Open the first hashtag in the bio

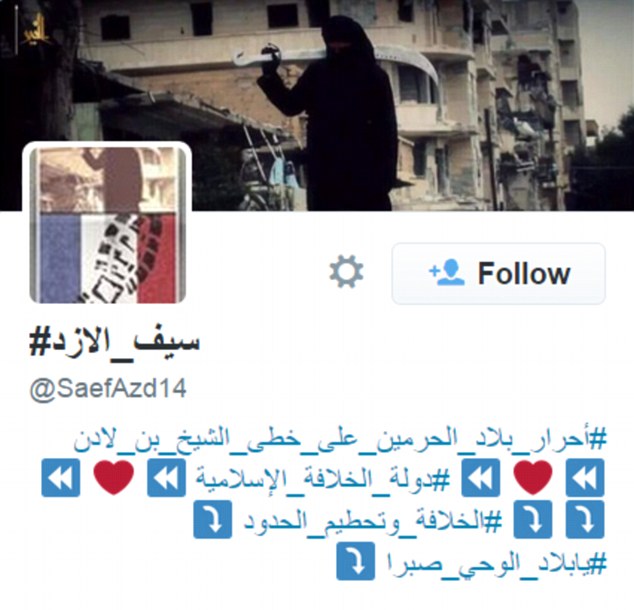[x=340, y=440]
